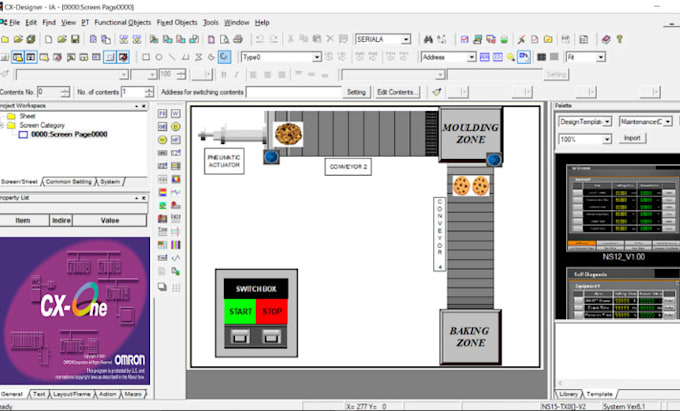Open the SERIALA dropdown
The height and width of the screenshot is (411, 680).
click(406, 39)
